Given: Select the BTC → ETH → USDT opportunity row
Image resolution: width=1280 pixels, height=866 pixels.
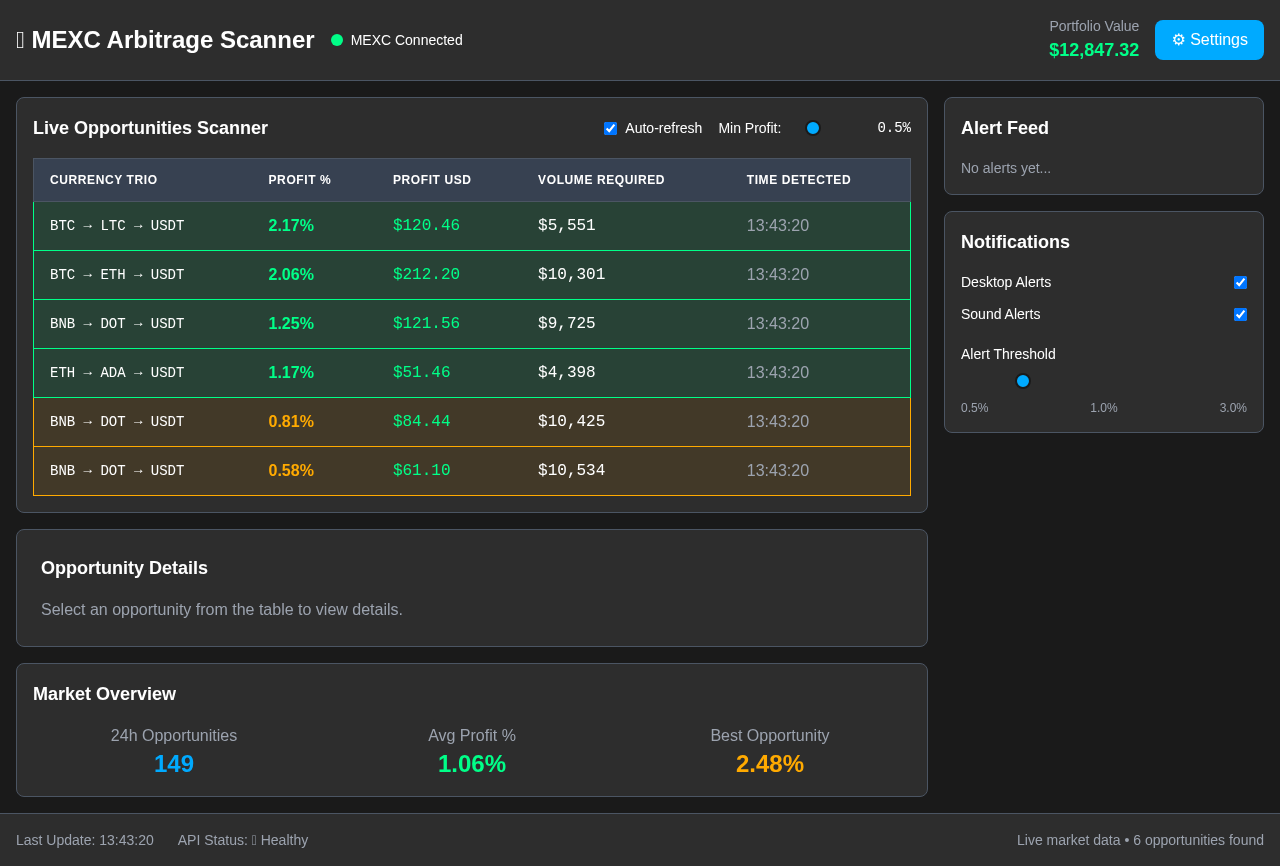Looking at the screenshot, I should [471, 275].
